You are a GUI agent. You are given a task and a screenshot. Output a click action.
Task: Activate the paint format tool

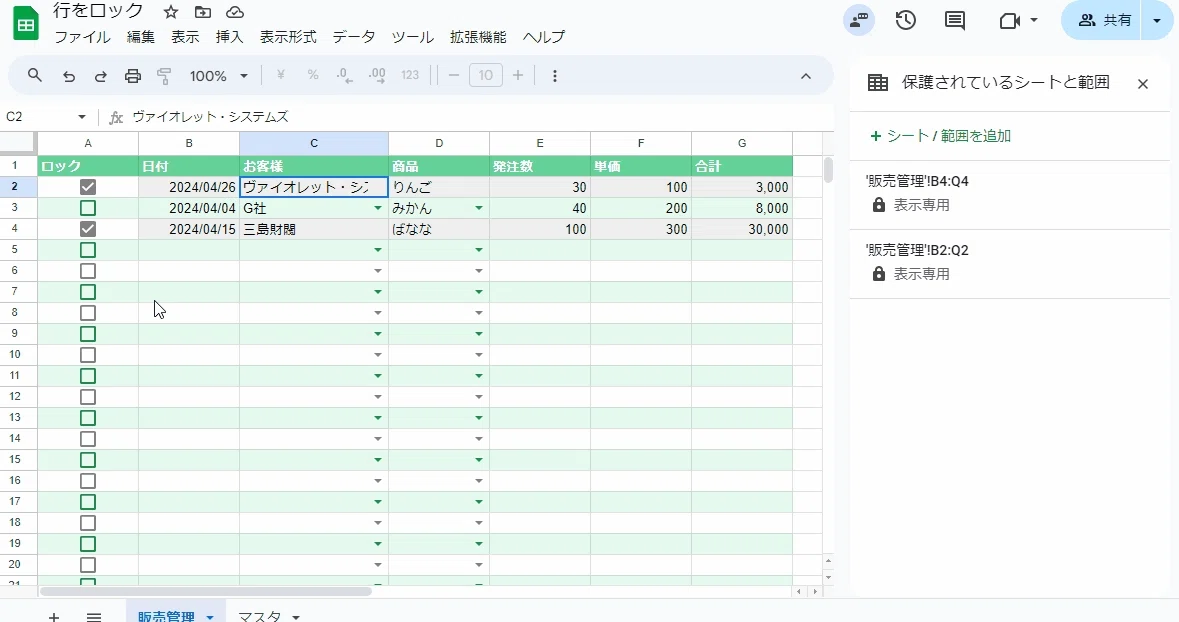tap(164, 76)
